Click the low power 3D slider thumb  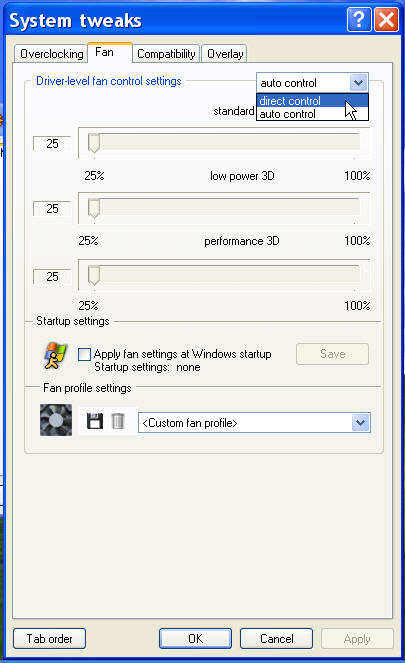[x=94, y=208]
